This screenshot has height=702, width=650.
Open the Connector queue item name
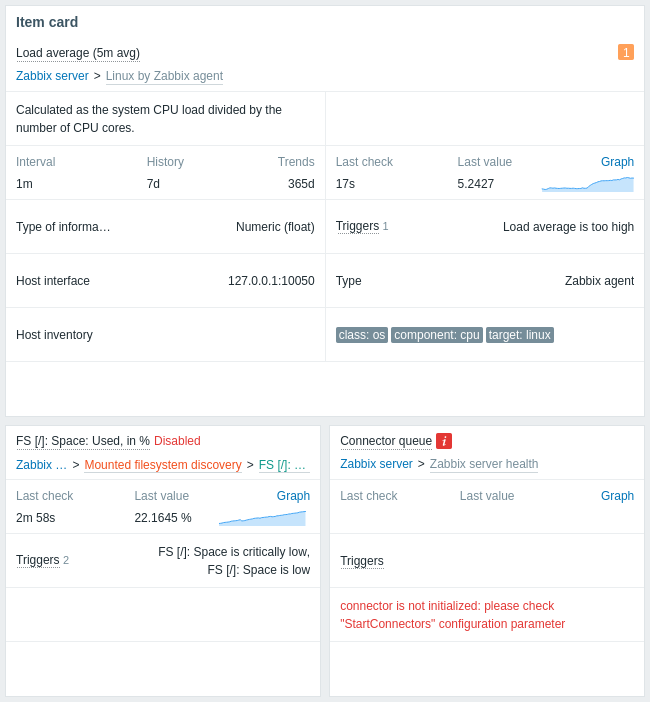tap(386, 441)
